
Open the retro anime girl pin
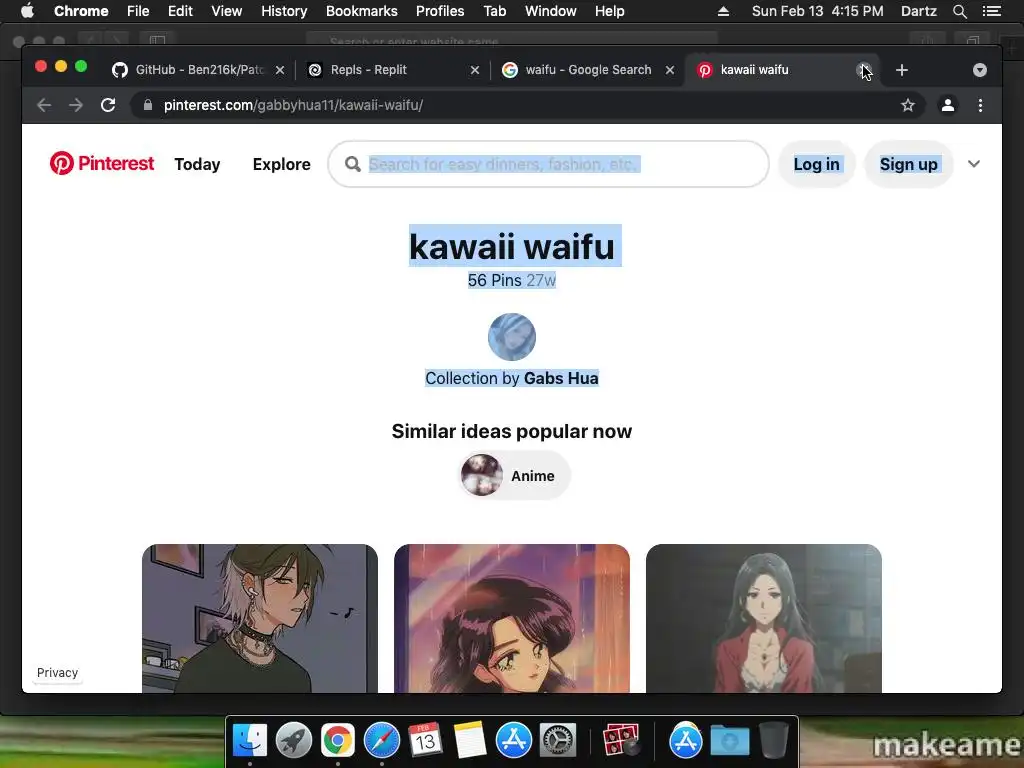[x=511, y=618]
